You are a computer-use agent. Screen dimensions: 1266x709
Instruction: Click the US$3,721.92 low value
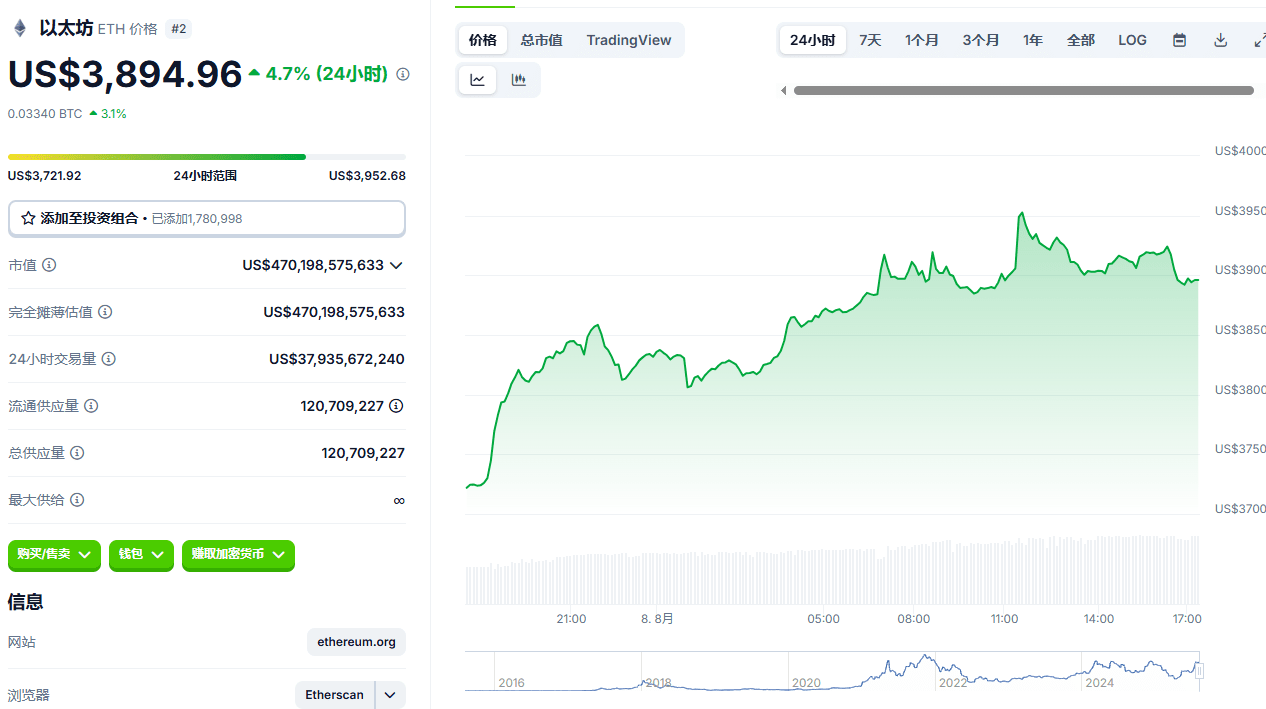click(x=44, y=176)
